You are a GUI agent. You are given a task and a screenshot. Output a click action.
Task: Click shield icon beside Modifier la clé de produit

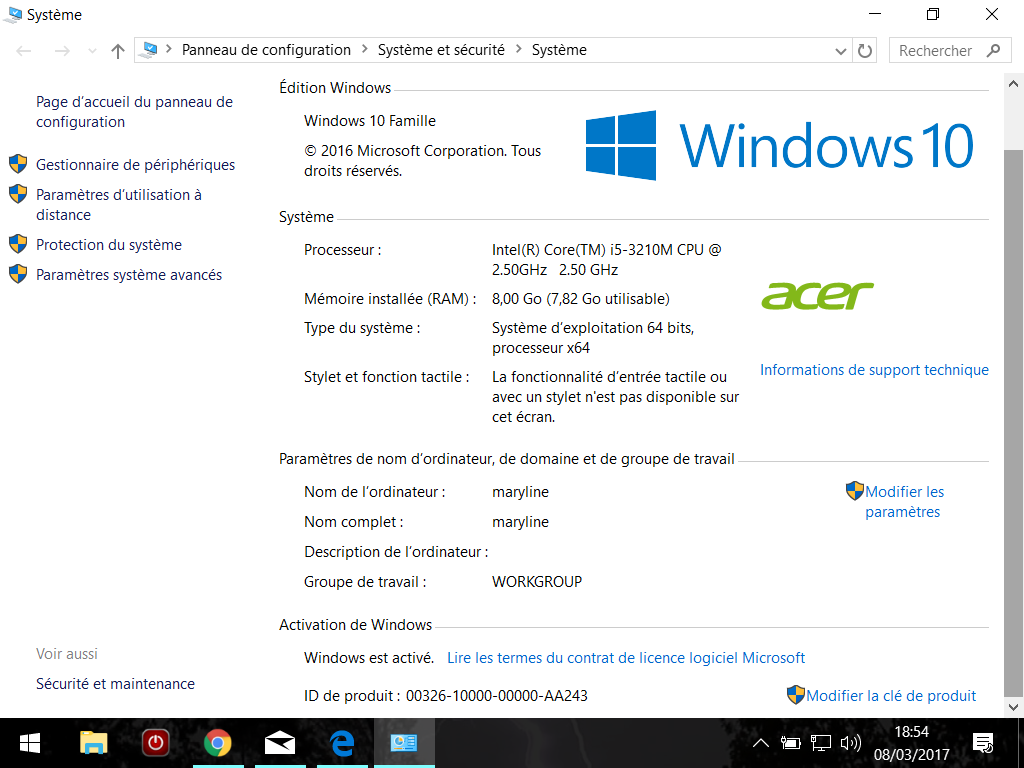795,695
